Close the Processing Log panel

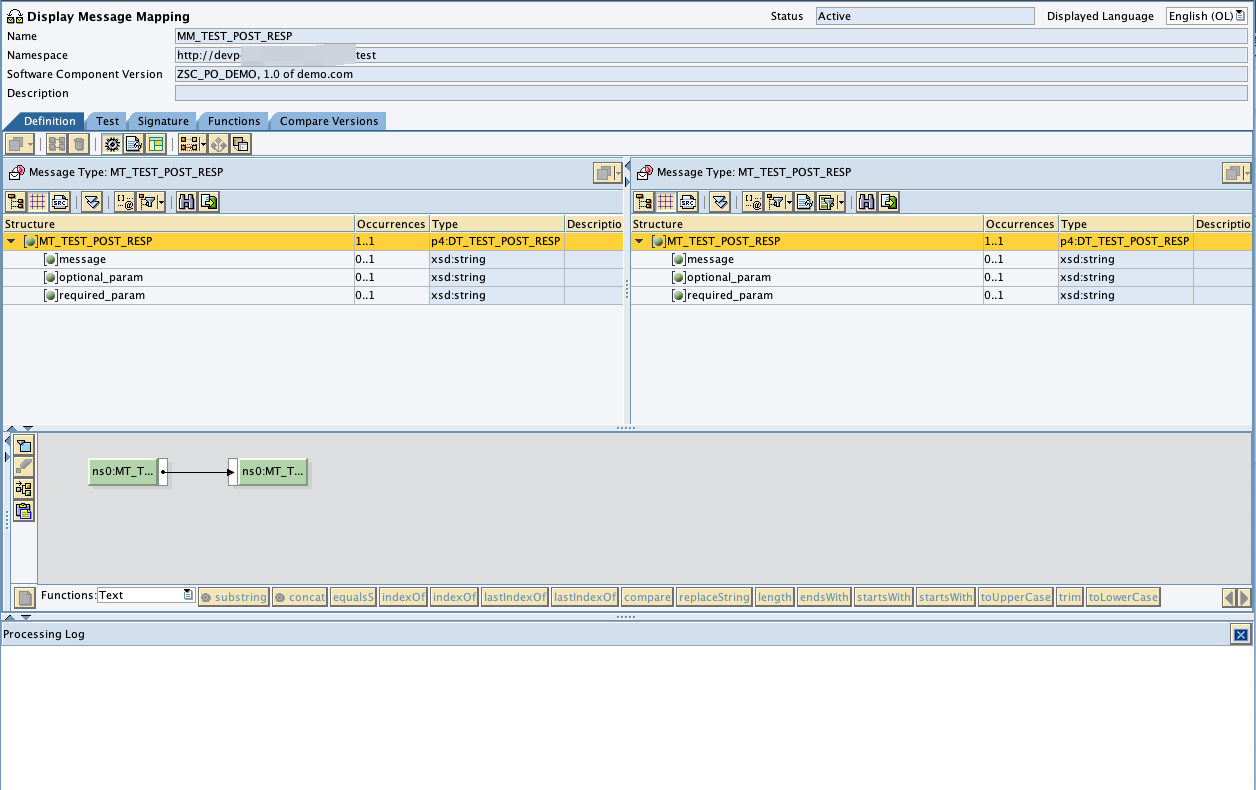[x=1240, y=634]
